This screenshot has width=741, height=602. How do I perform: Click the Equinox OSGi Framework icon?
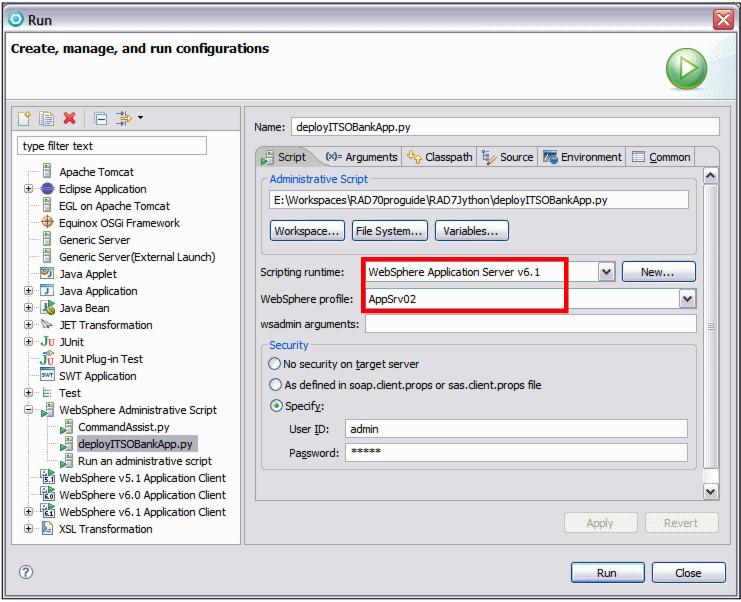[x=48, y=222]
